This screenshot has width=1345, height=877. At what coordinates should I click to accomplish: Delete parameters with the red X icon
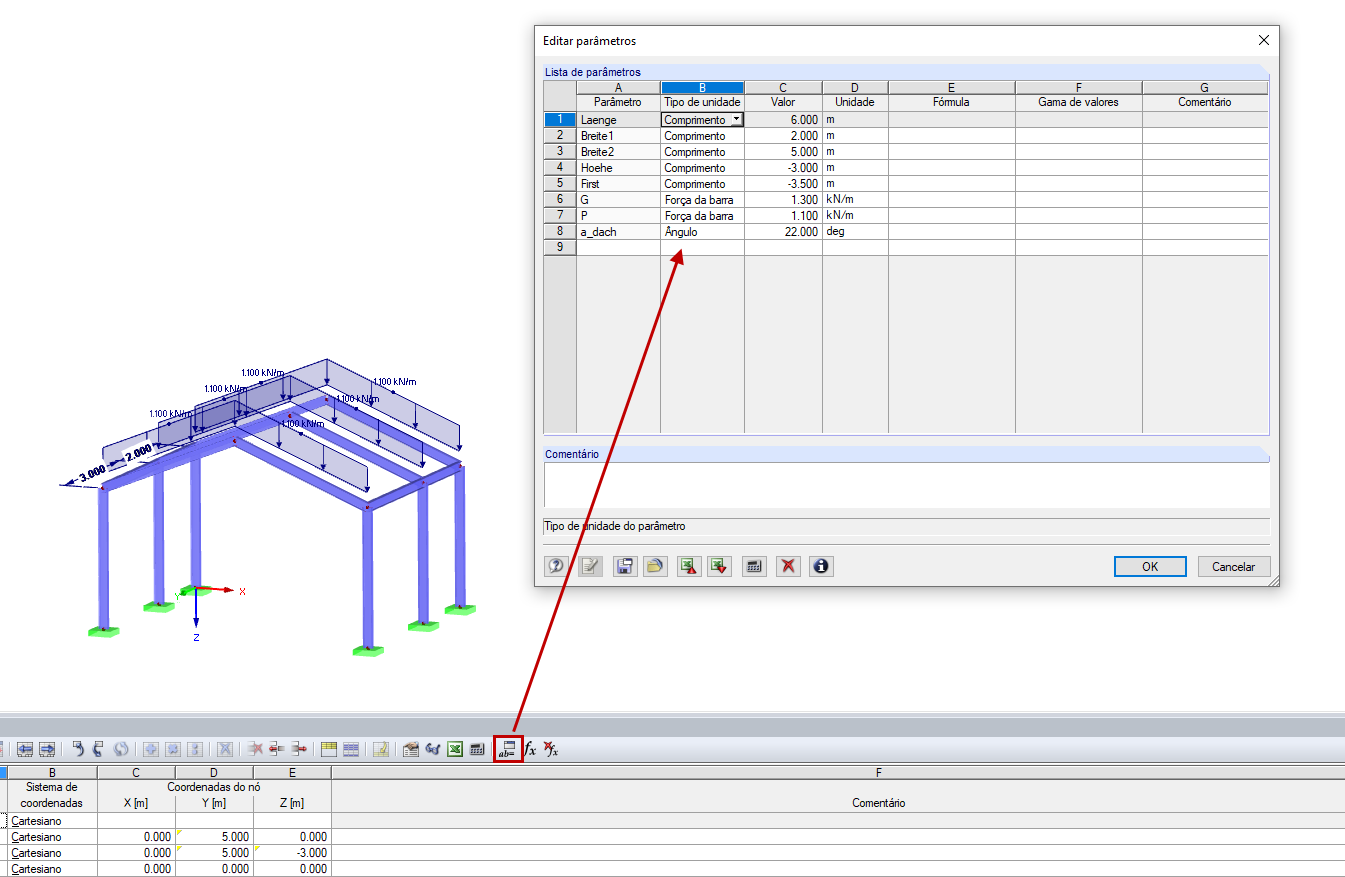789,566
